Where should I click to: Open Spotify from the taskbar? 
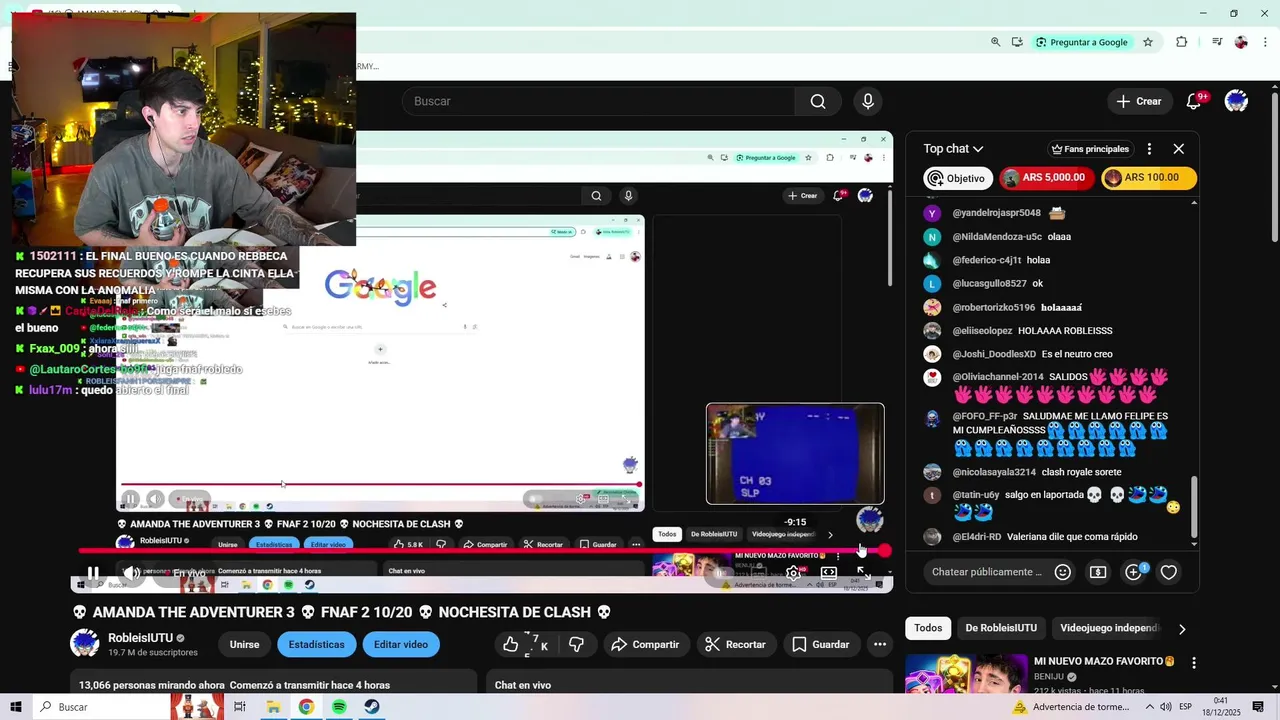point(339,707)
